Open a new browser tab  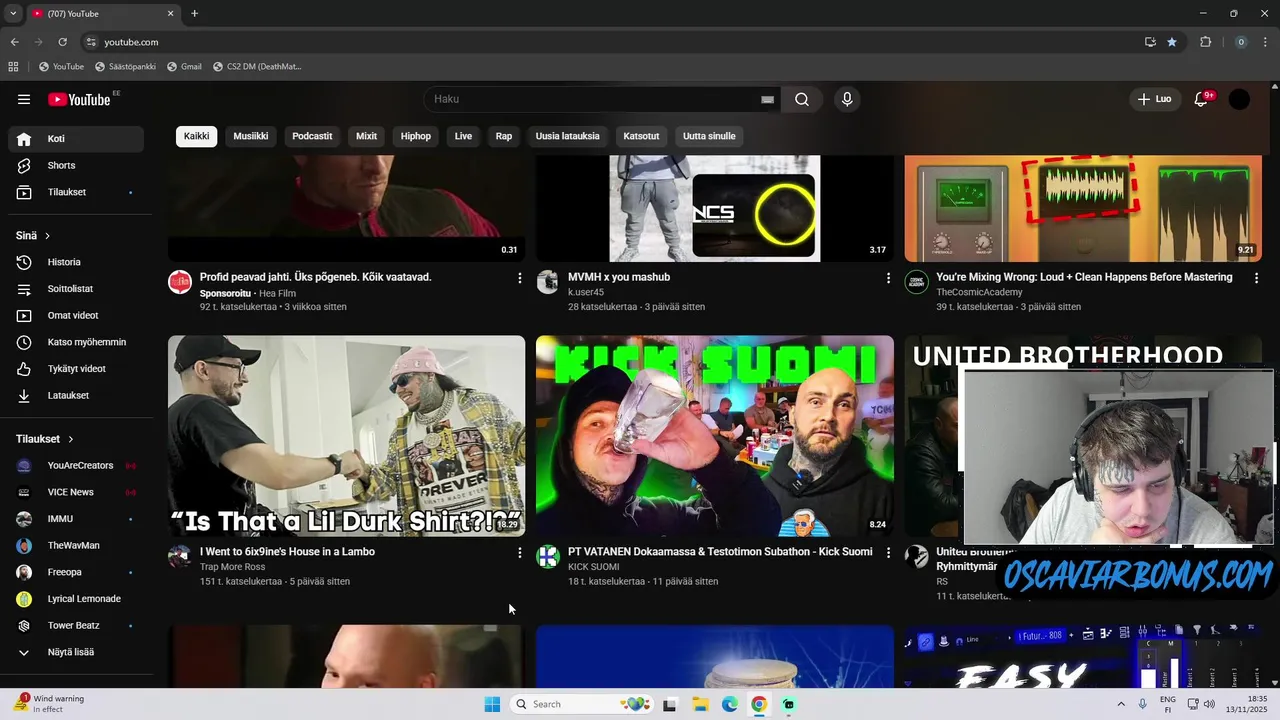click(194, 14)
